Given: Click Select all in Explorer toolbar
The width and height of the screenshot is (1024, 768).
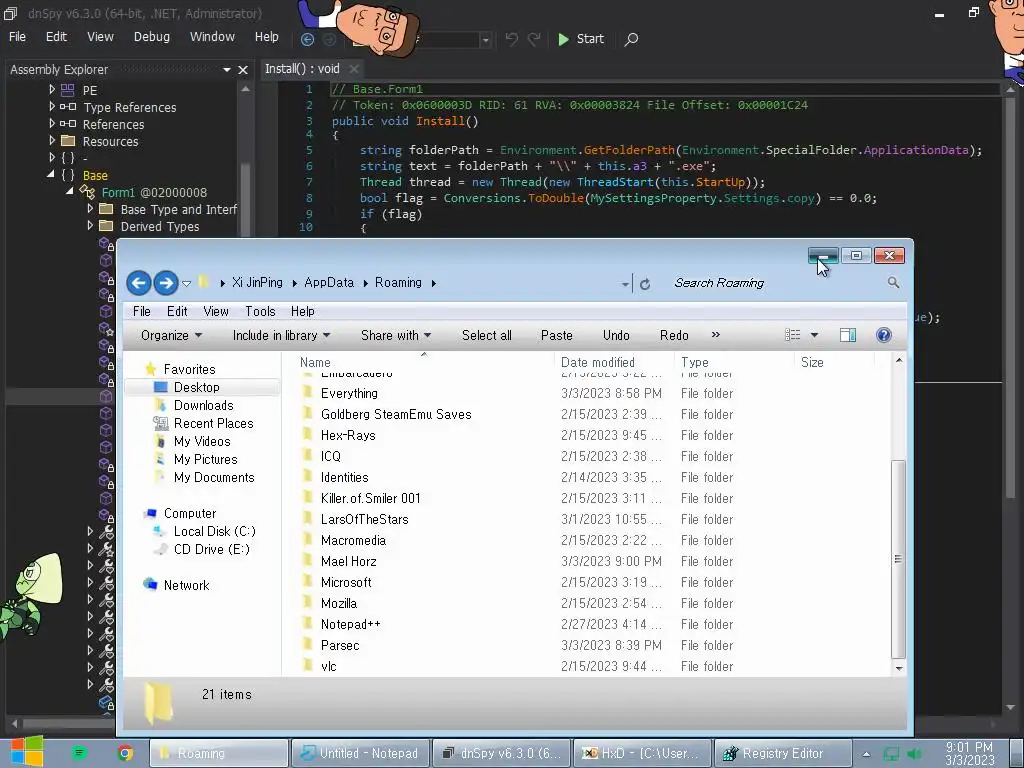Looking at the screenshot, I should point(487,335).
